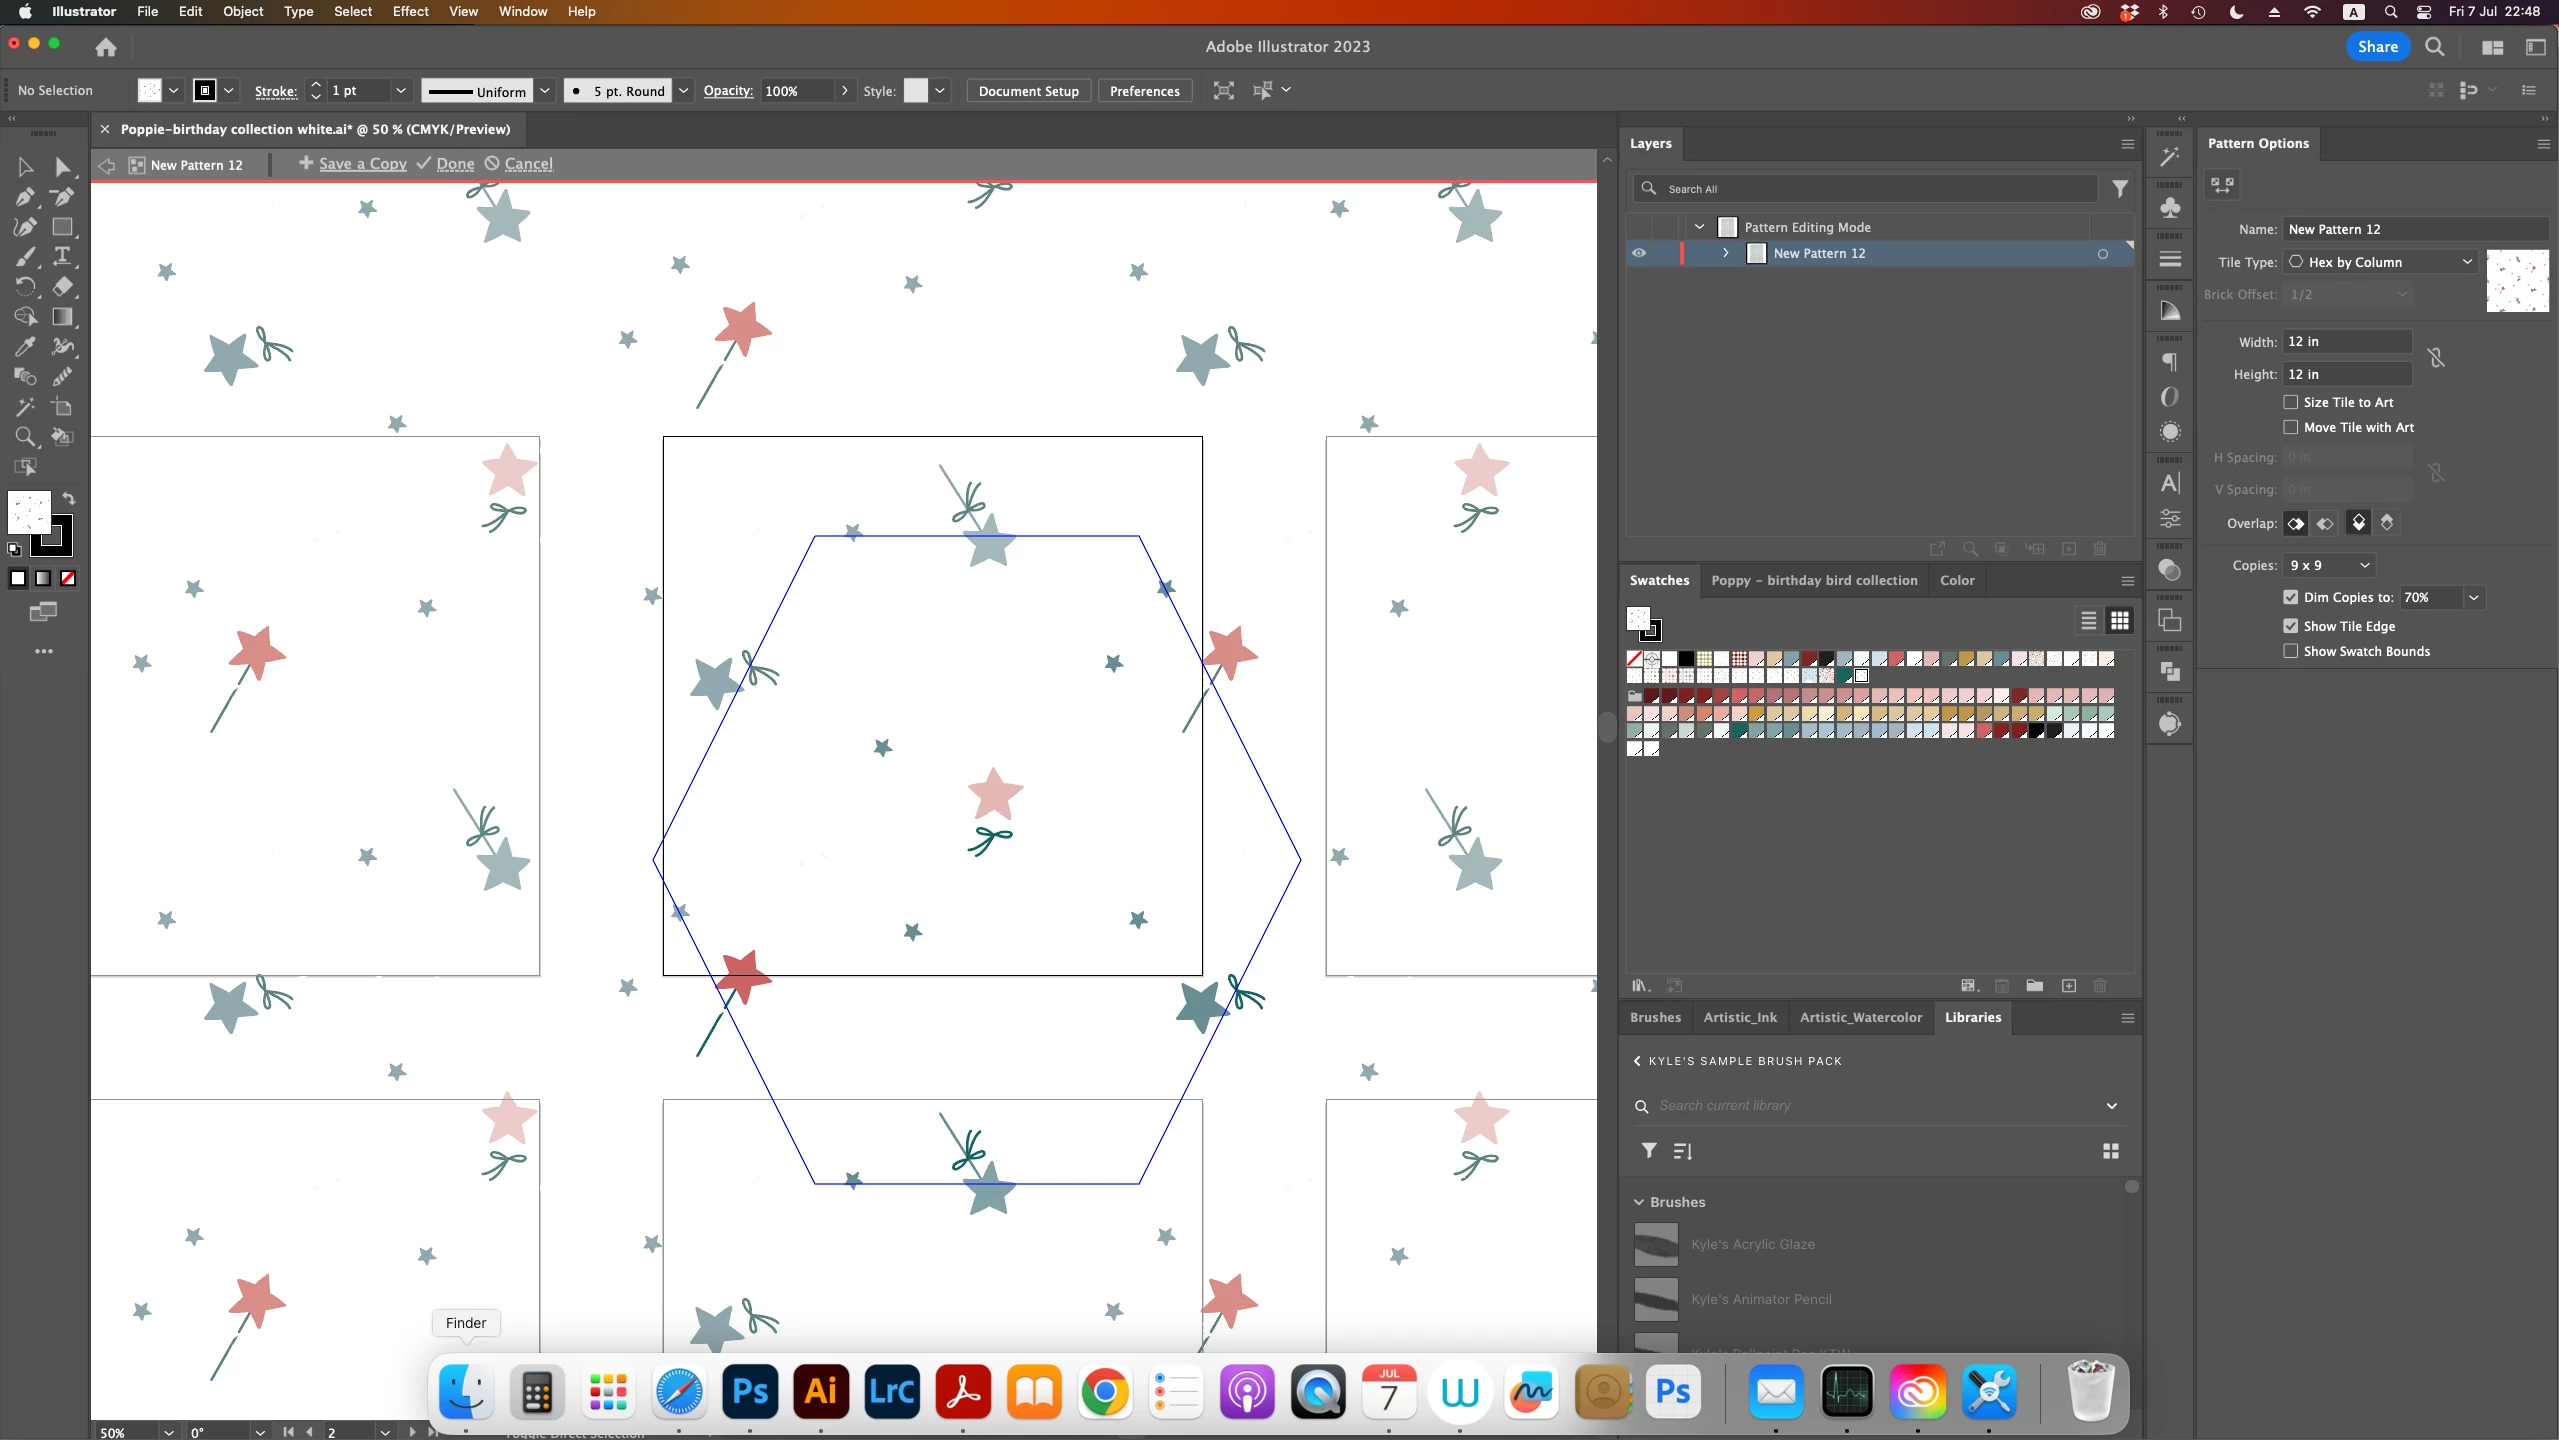Select the Gradient tool
This screenshot has width=2559, height=1440.
(x=62, y=317)
